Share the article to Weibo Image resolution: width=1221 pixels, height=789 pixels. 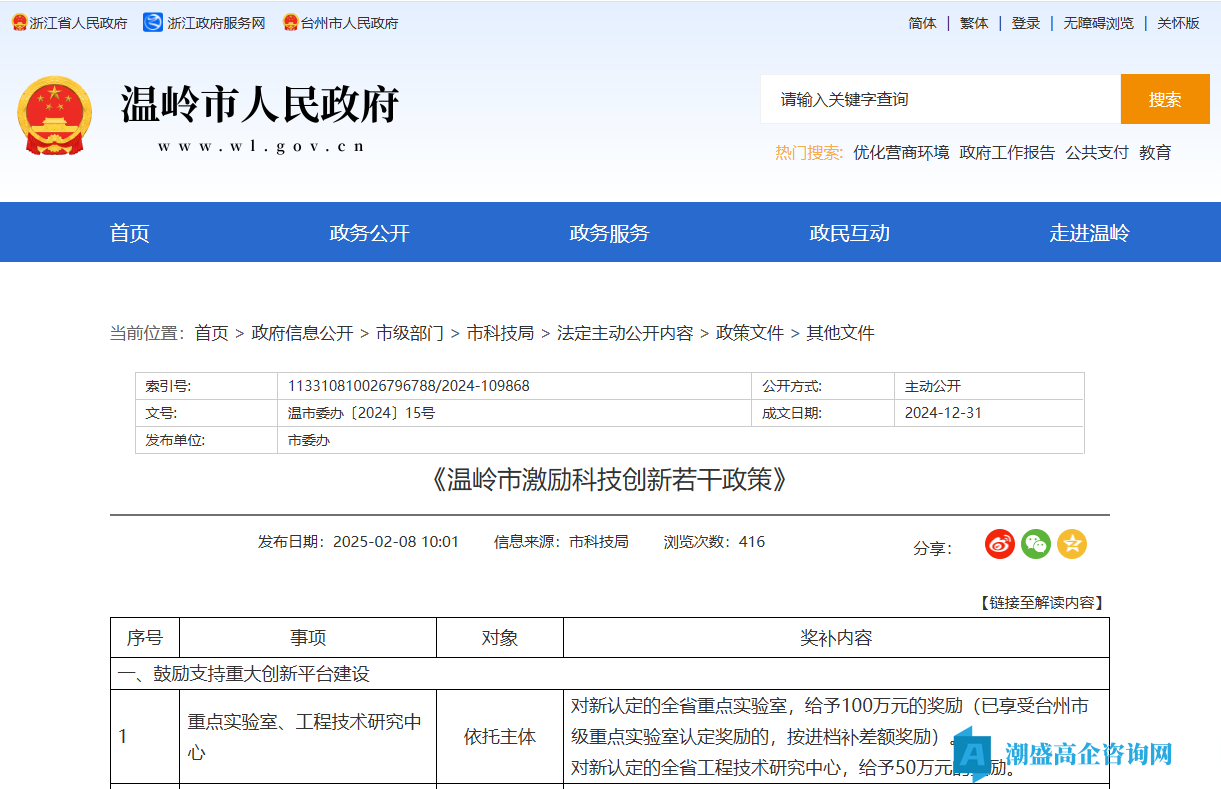pyautogui.click(x=1000, y=544)
